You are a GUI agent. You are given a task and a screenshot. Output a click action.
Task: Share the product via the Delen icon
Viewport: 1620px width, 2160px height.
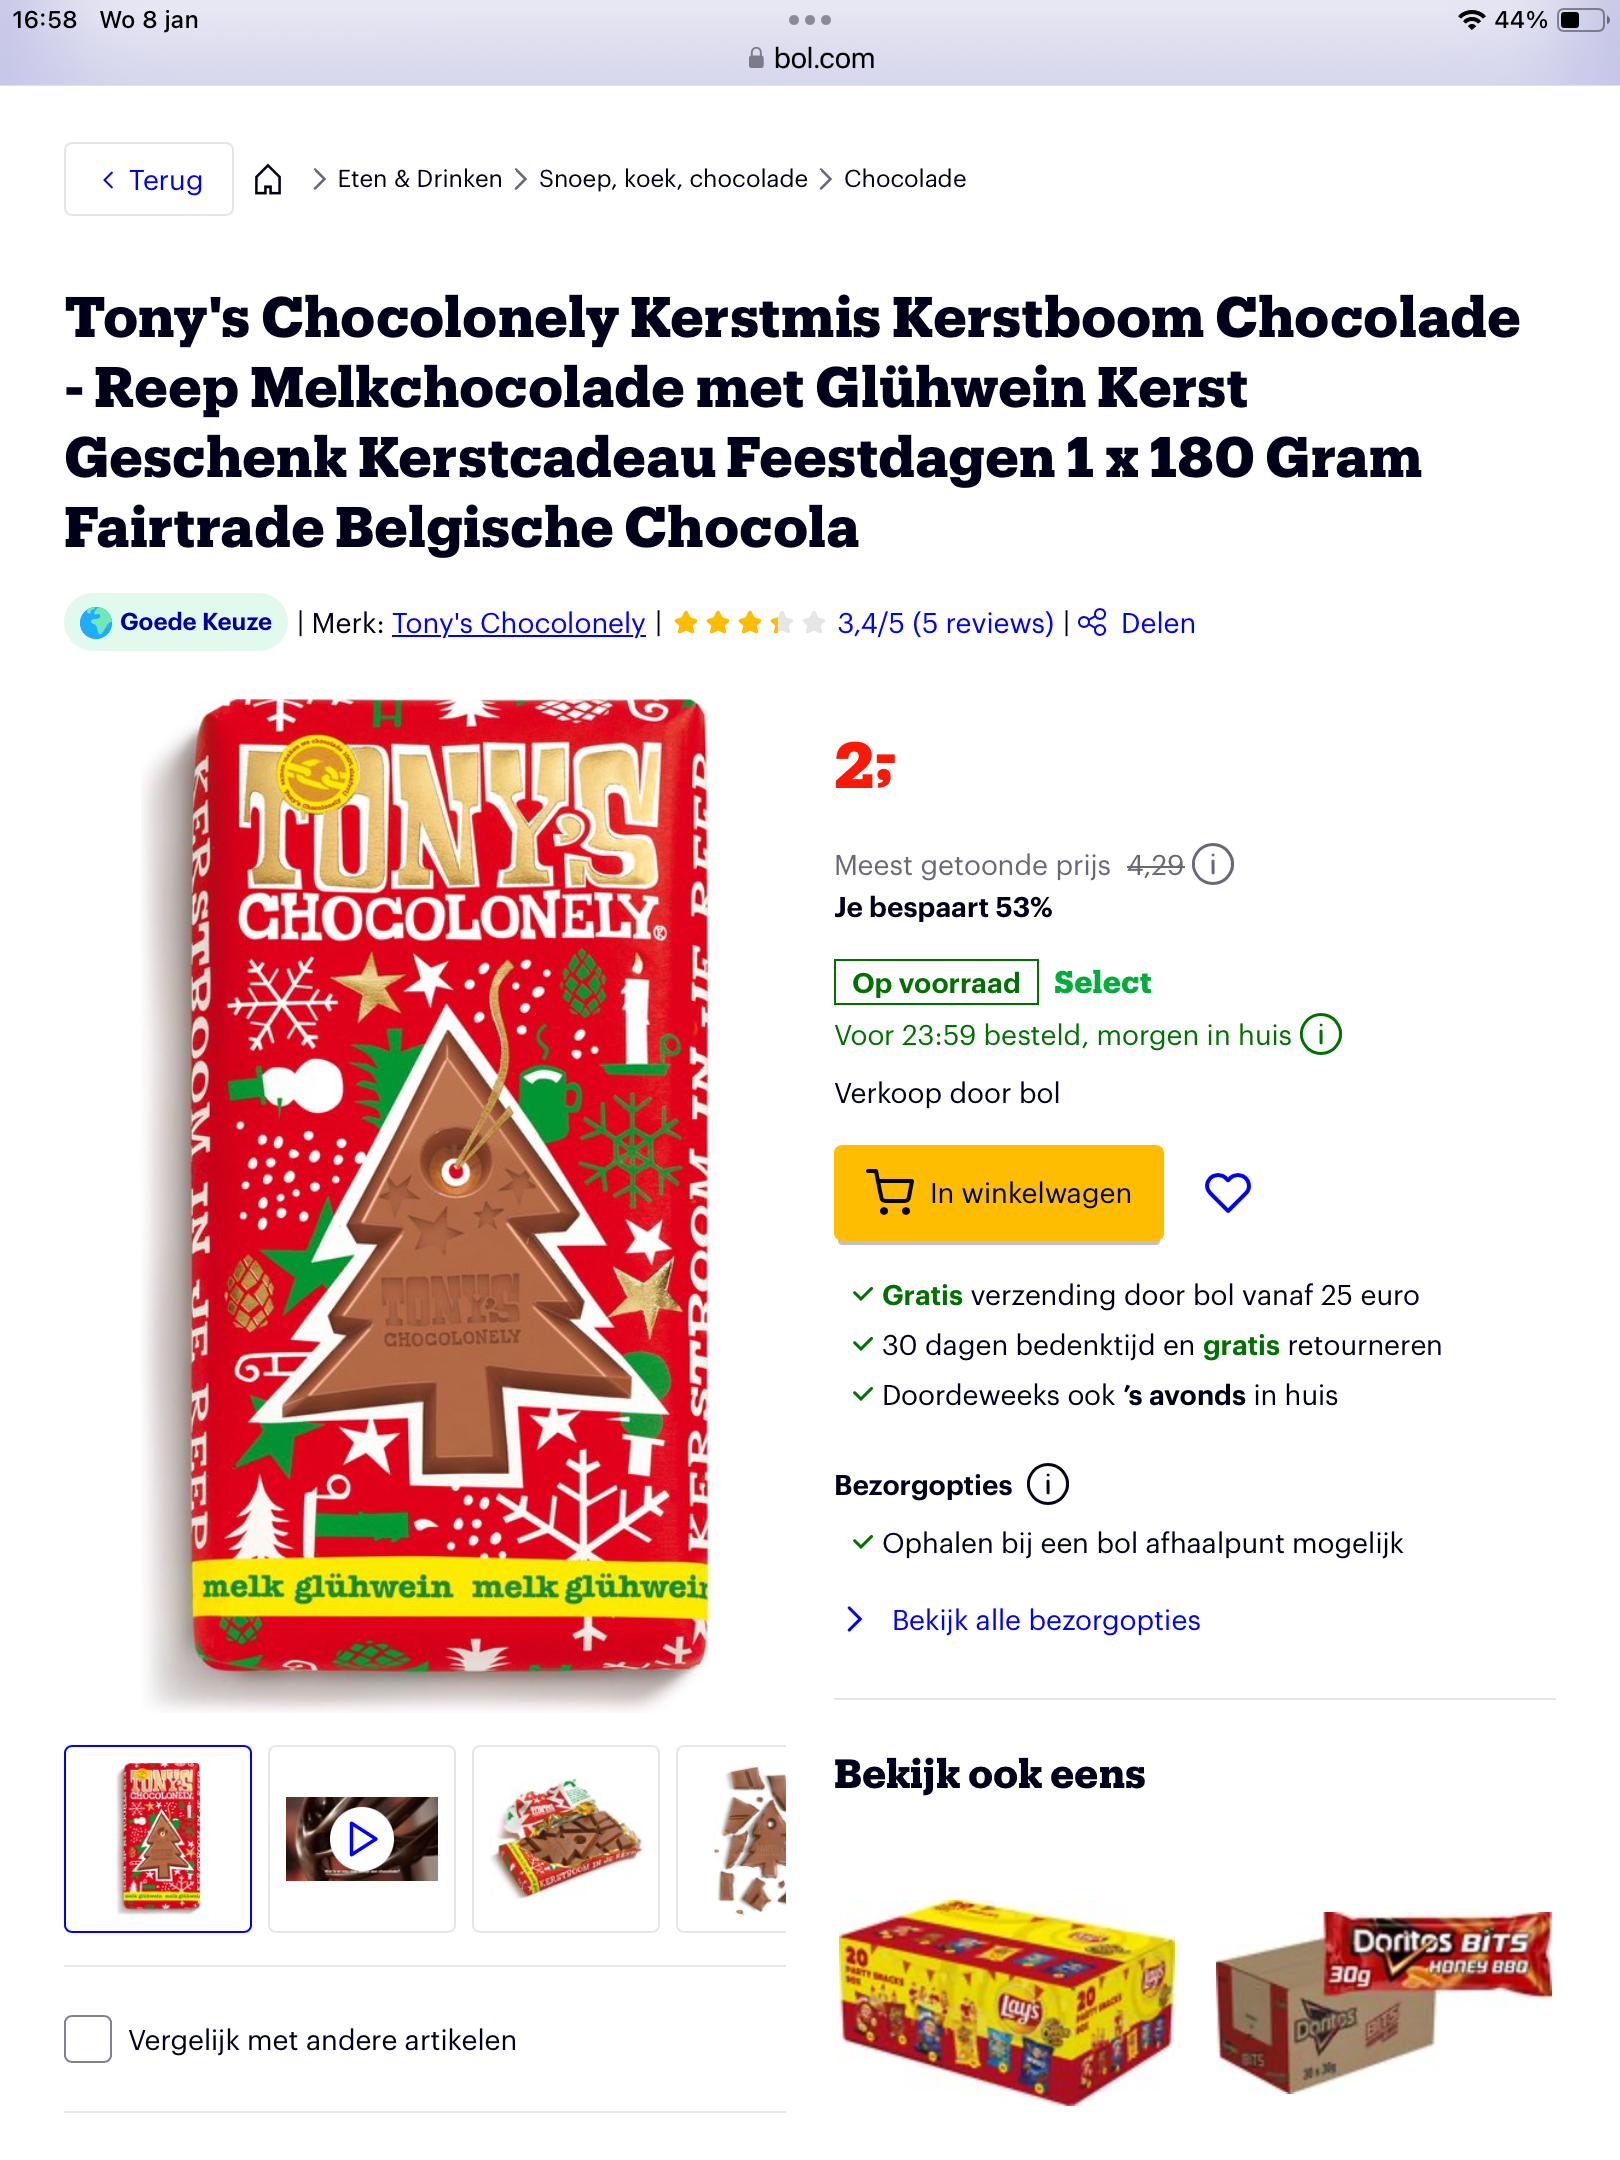(1091, 622)
